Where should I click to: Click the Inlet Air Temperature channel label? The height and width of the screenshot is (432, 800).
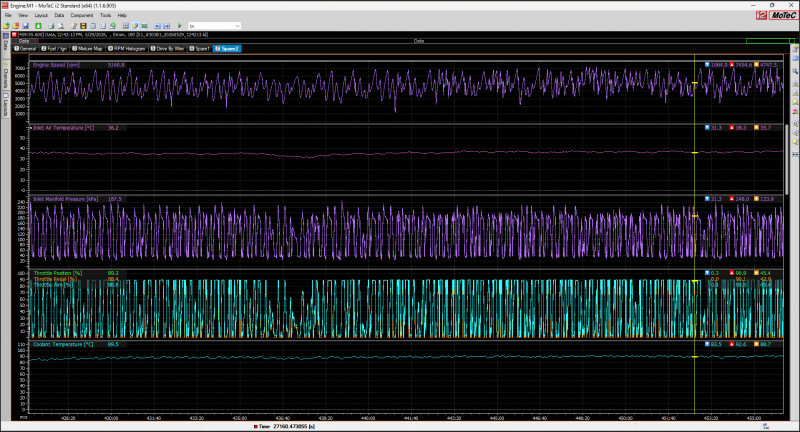63,128
